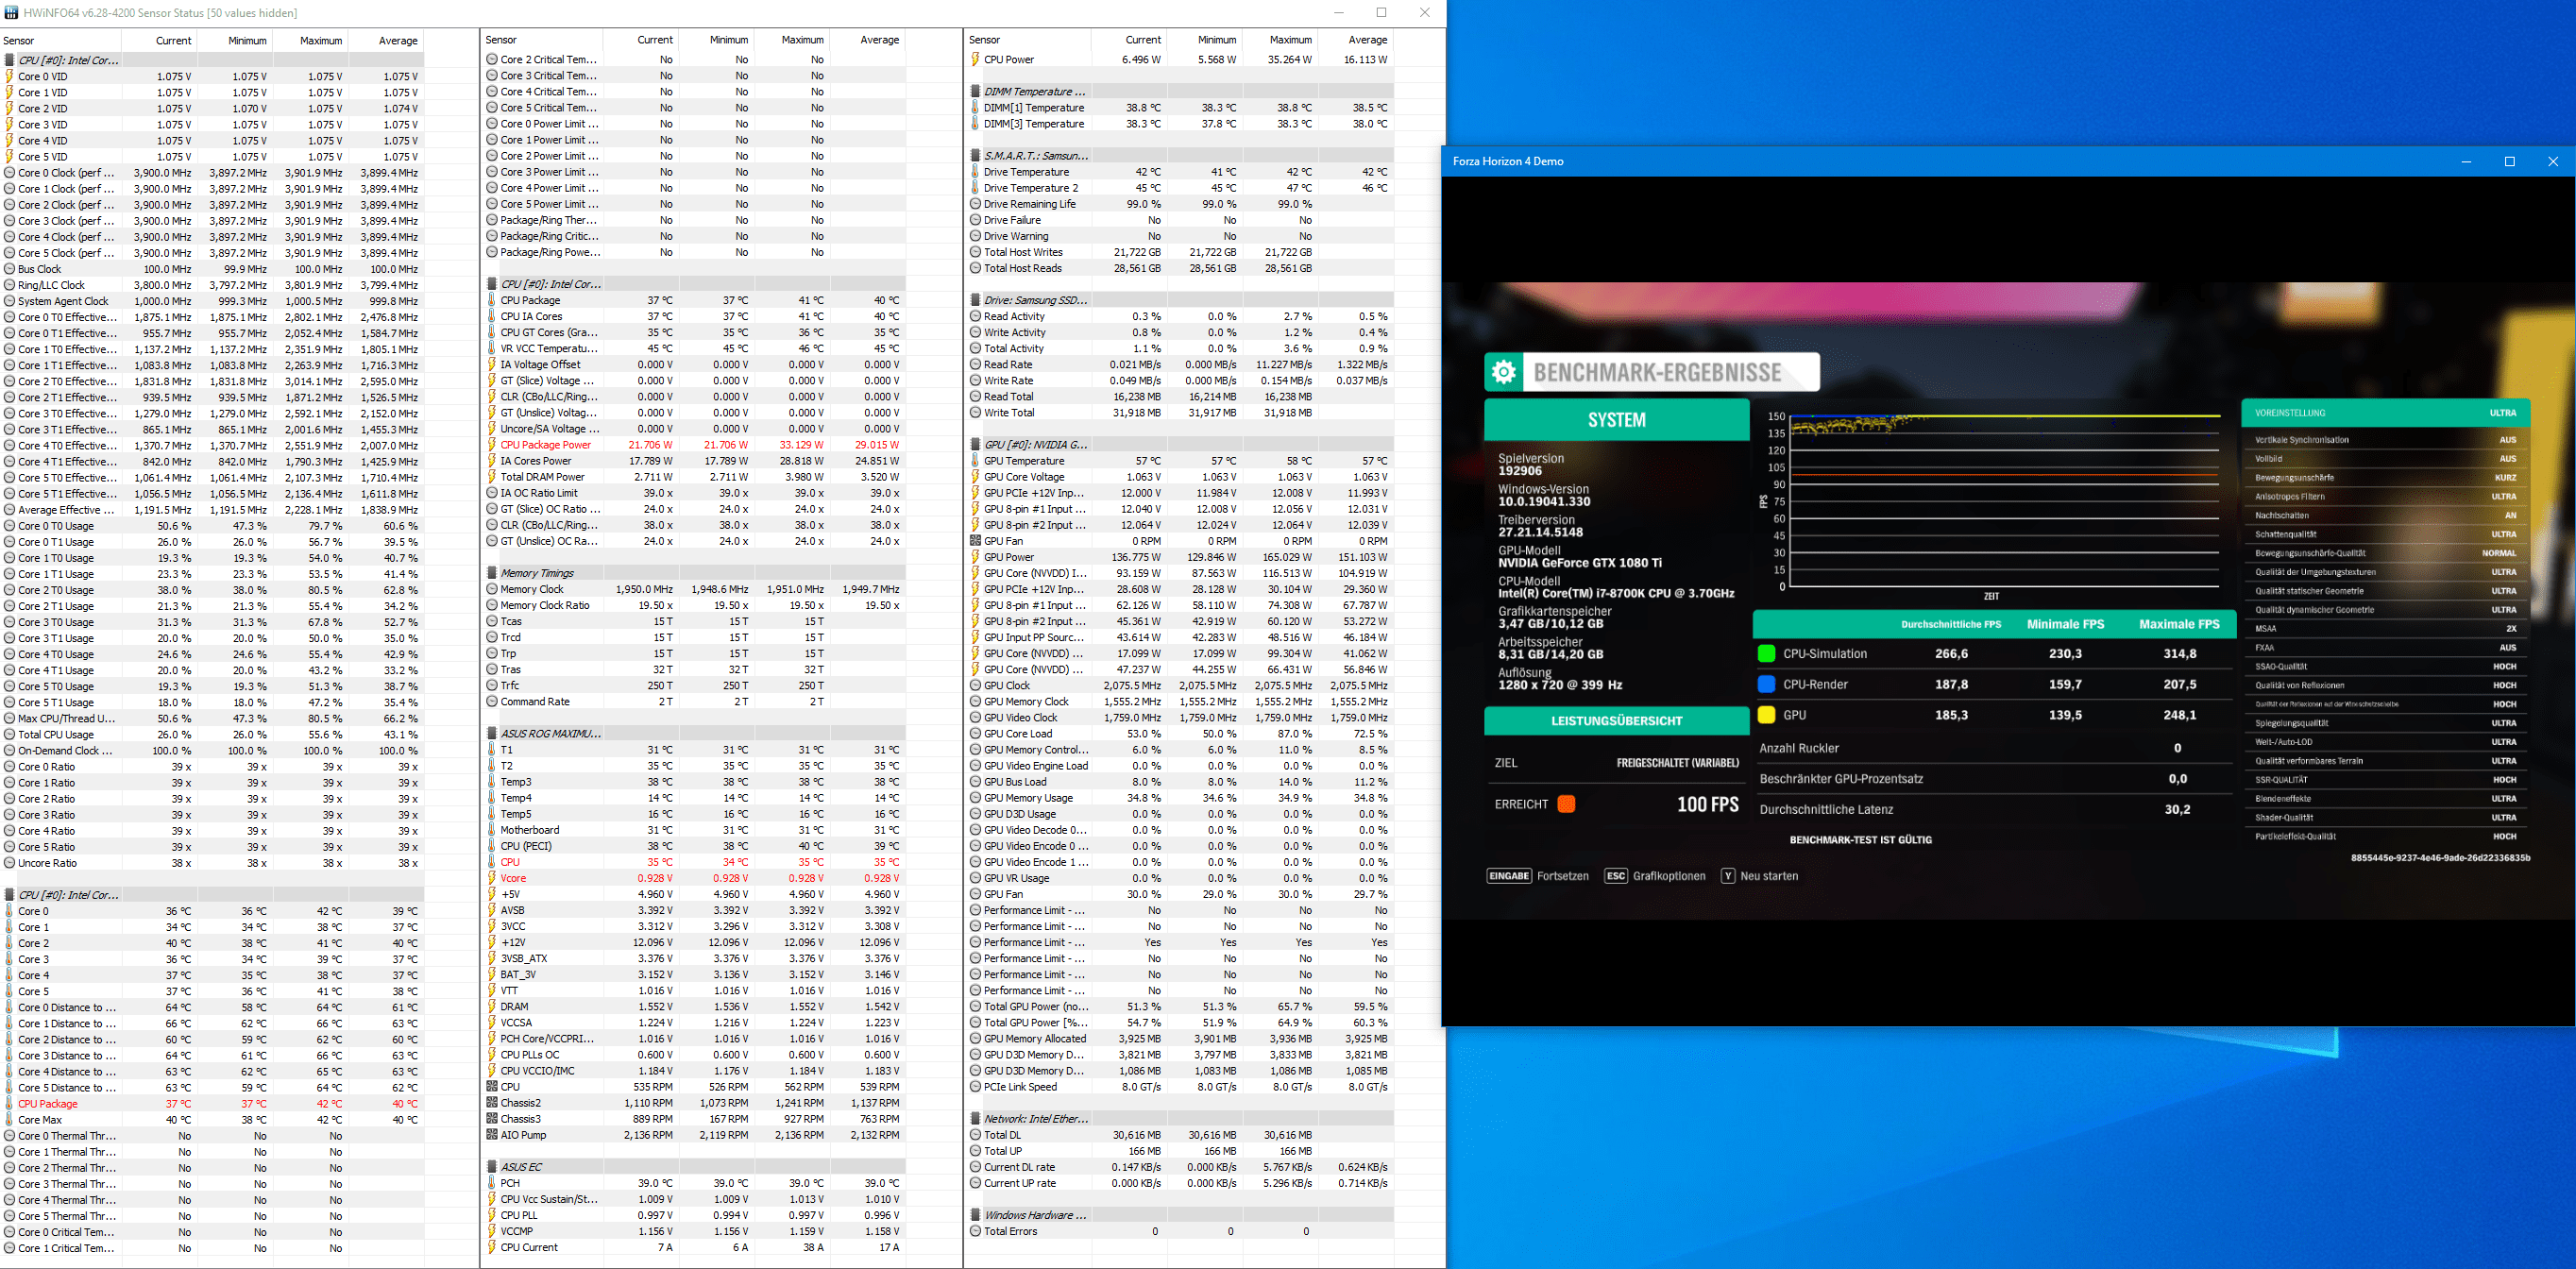This screenshot has height=1269, width=2576.
Task: Select the Memory Clock Ratio row
Action: [694, 605]
